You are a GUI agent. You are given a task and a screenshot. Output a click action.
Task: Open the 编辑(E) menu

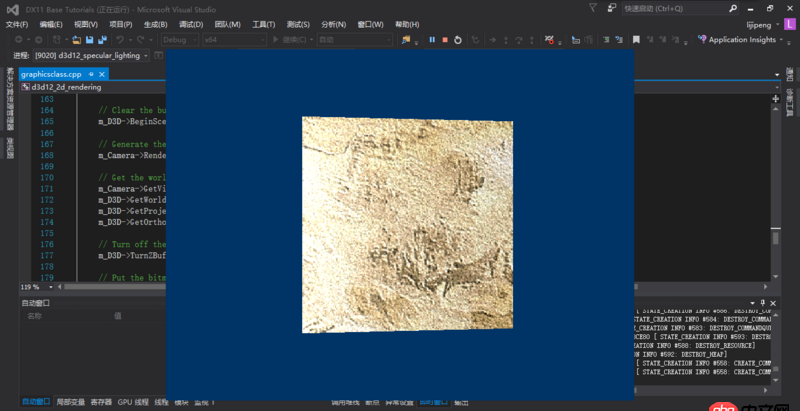point(51,24)
